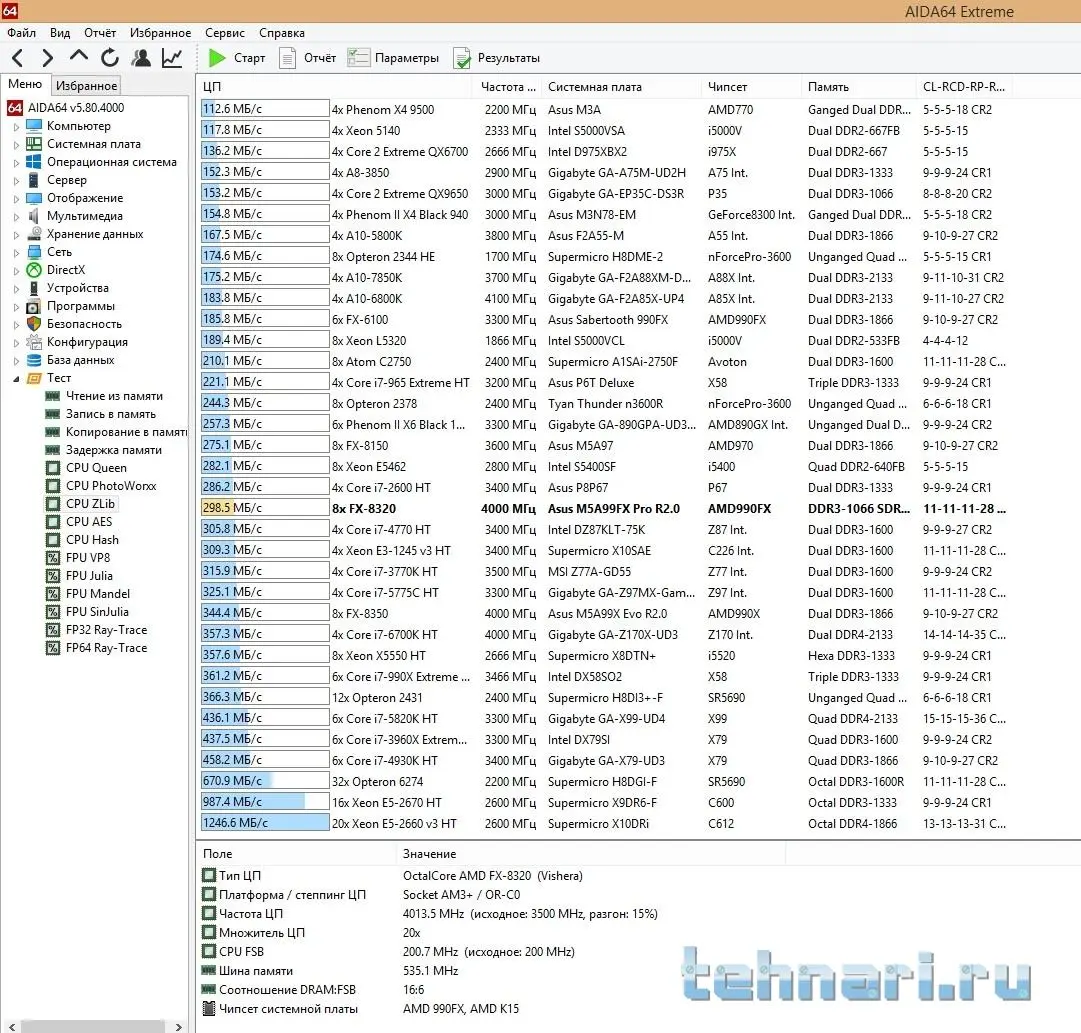Select the Программы icon in tree
Image resolution: width=1081 pixels, height=1033 pixels.
[34, 306]
